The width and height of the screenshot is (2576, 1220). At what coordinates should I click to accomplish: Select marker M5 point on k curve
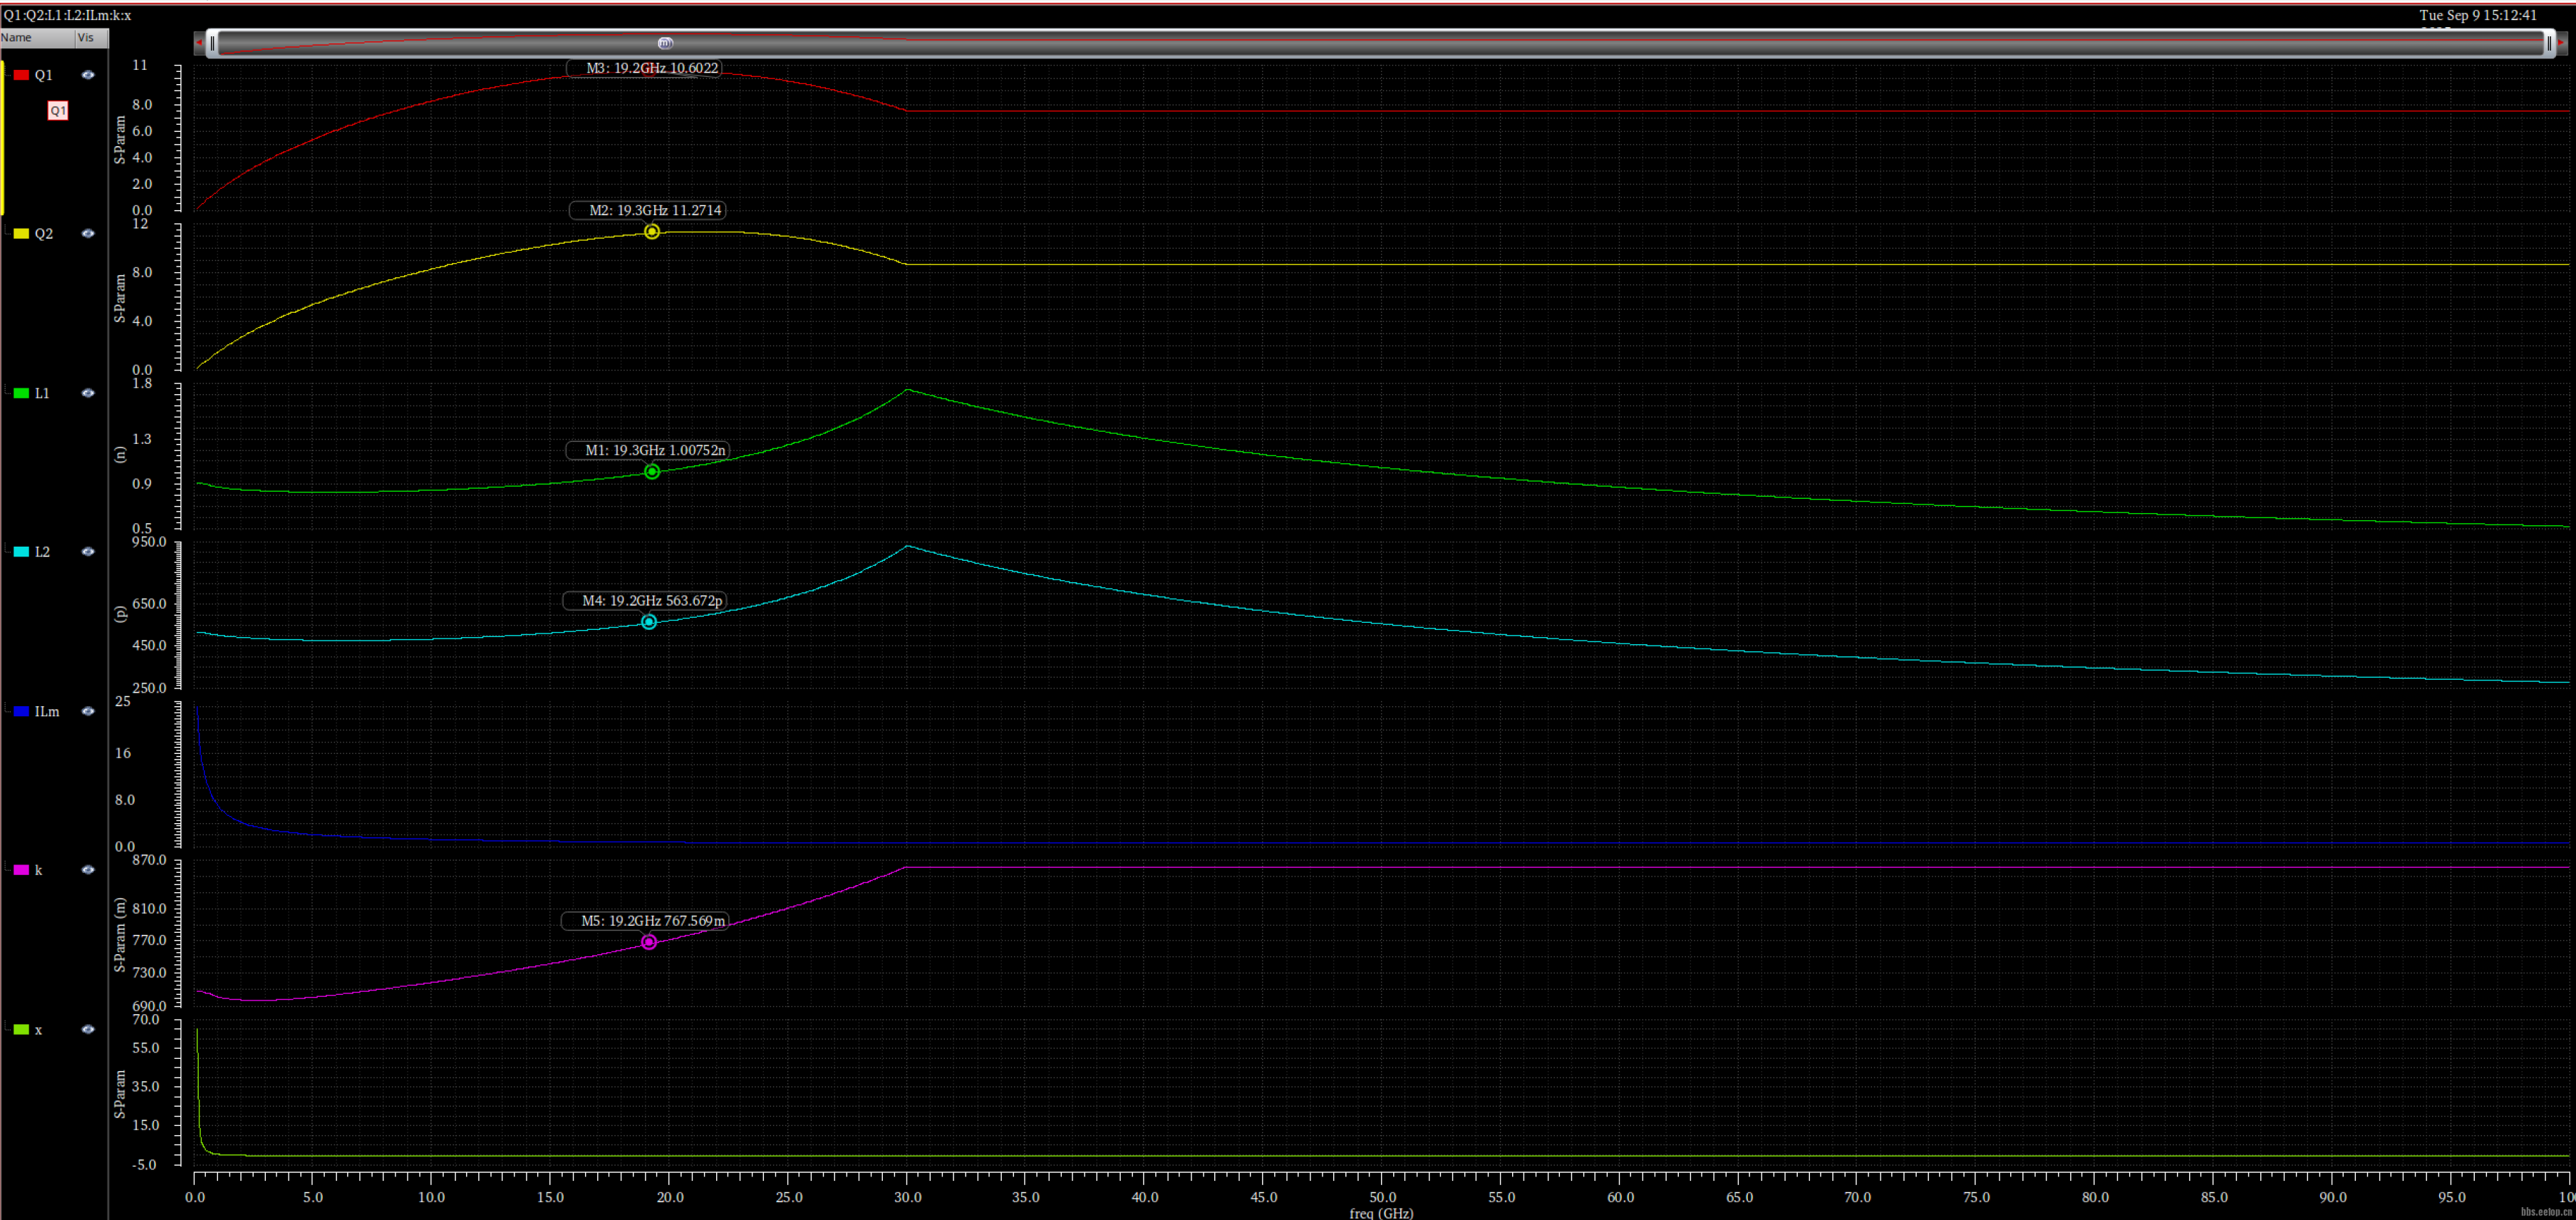(649, 942)
